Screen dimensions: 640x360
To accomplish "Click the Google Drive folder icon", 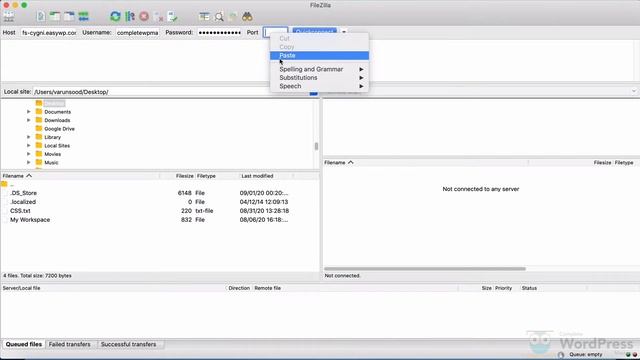I will pyautogui.click(x=39, y=128).
